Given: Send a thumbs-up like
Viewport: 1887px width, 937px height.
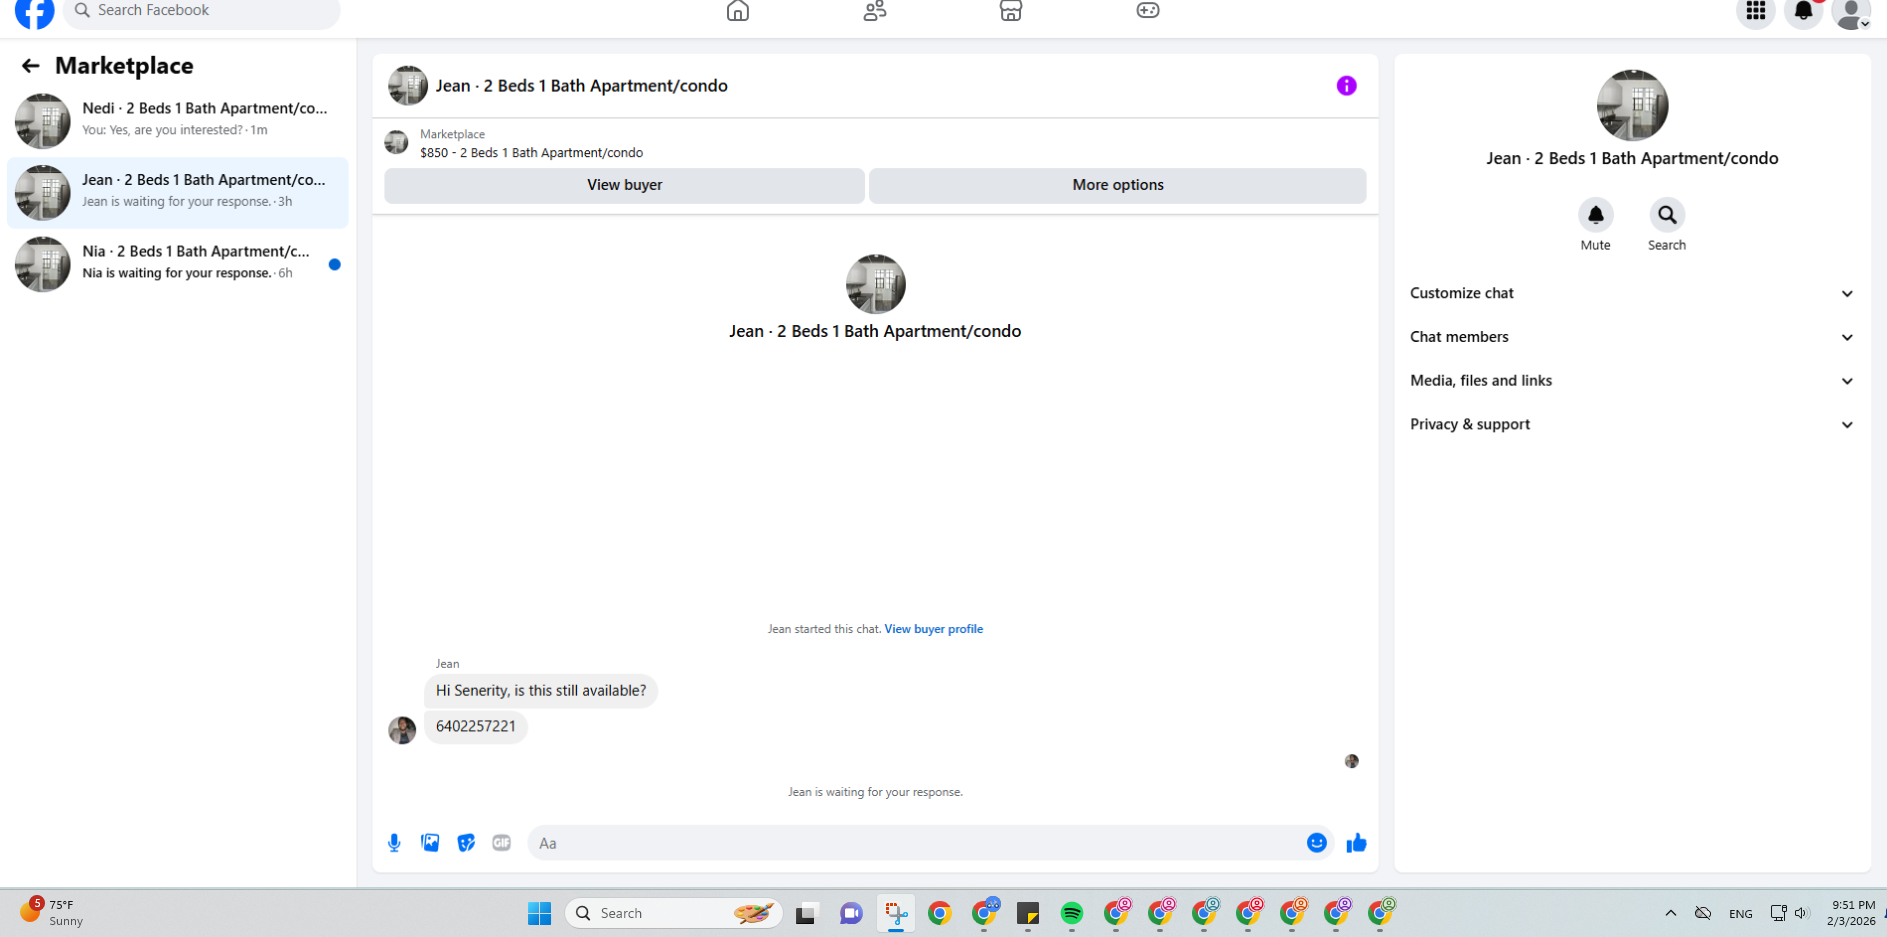Looking at the screenshot, I should (1356, 843).
